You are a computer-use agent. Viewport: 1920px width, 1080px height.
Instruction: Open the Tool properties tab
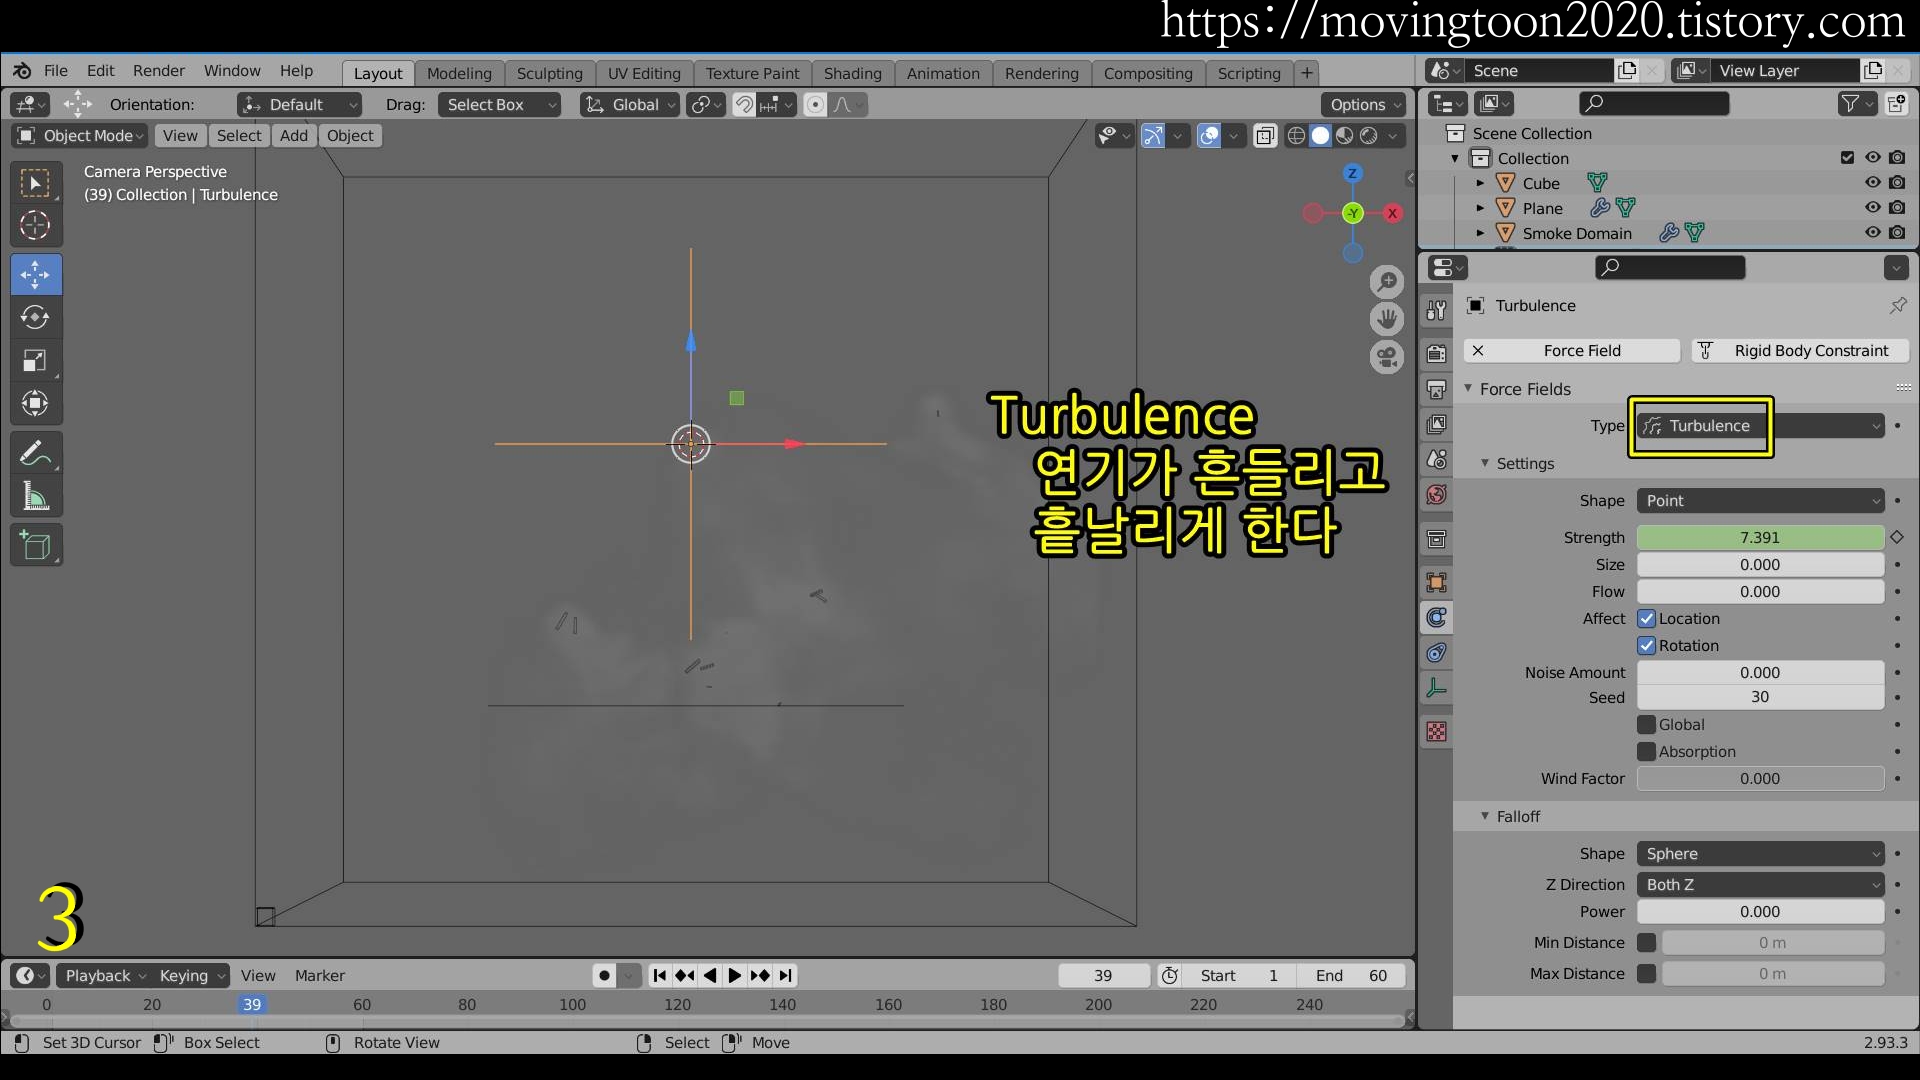[x=1437, y=310]
